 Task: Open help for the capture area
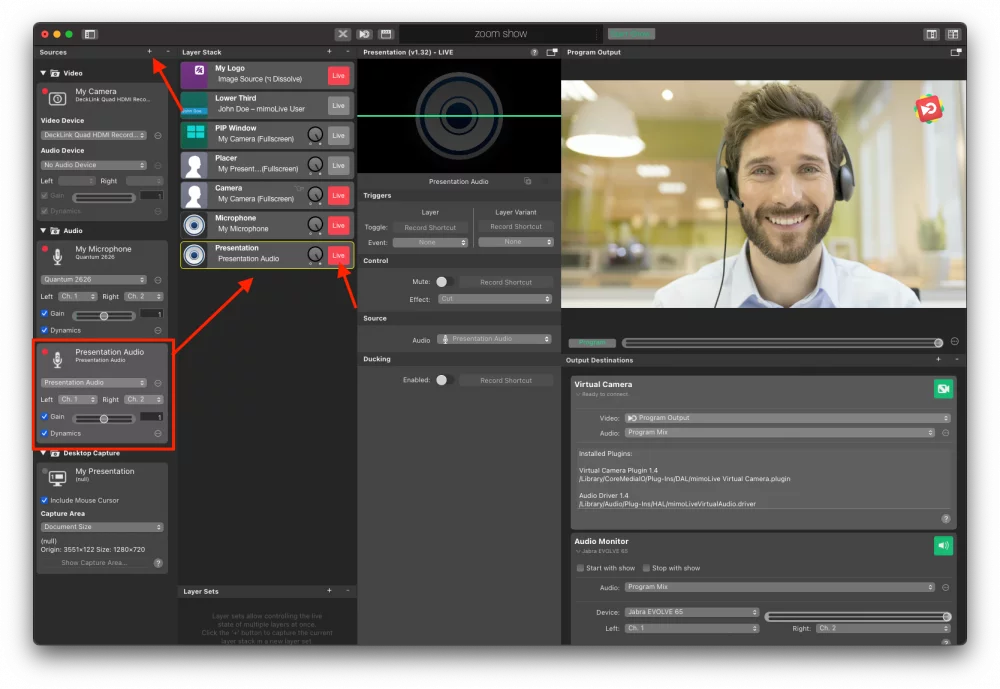pyautogui.click(x=158, y=563)
